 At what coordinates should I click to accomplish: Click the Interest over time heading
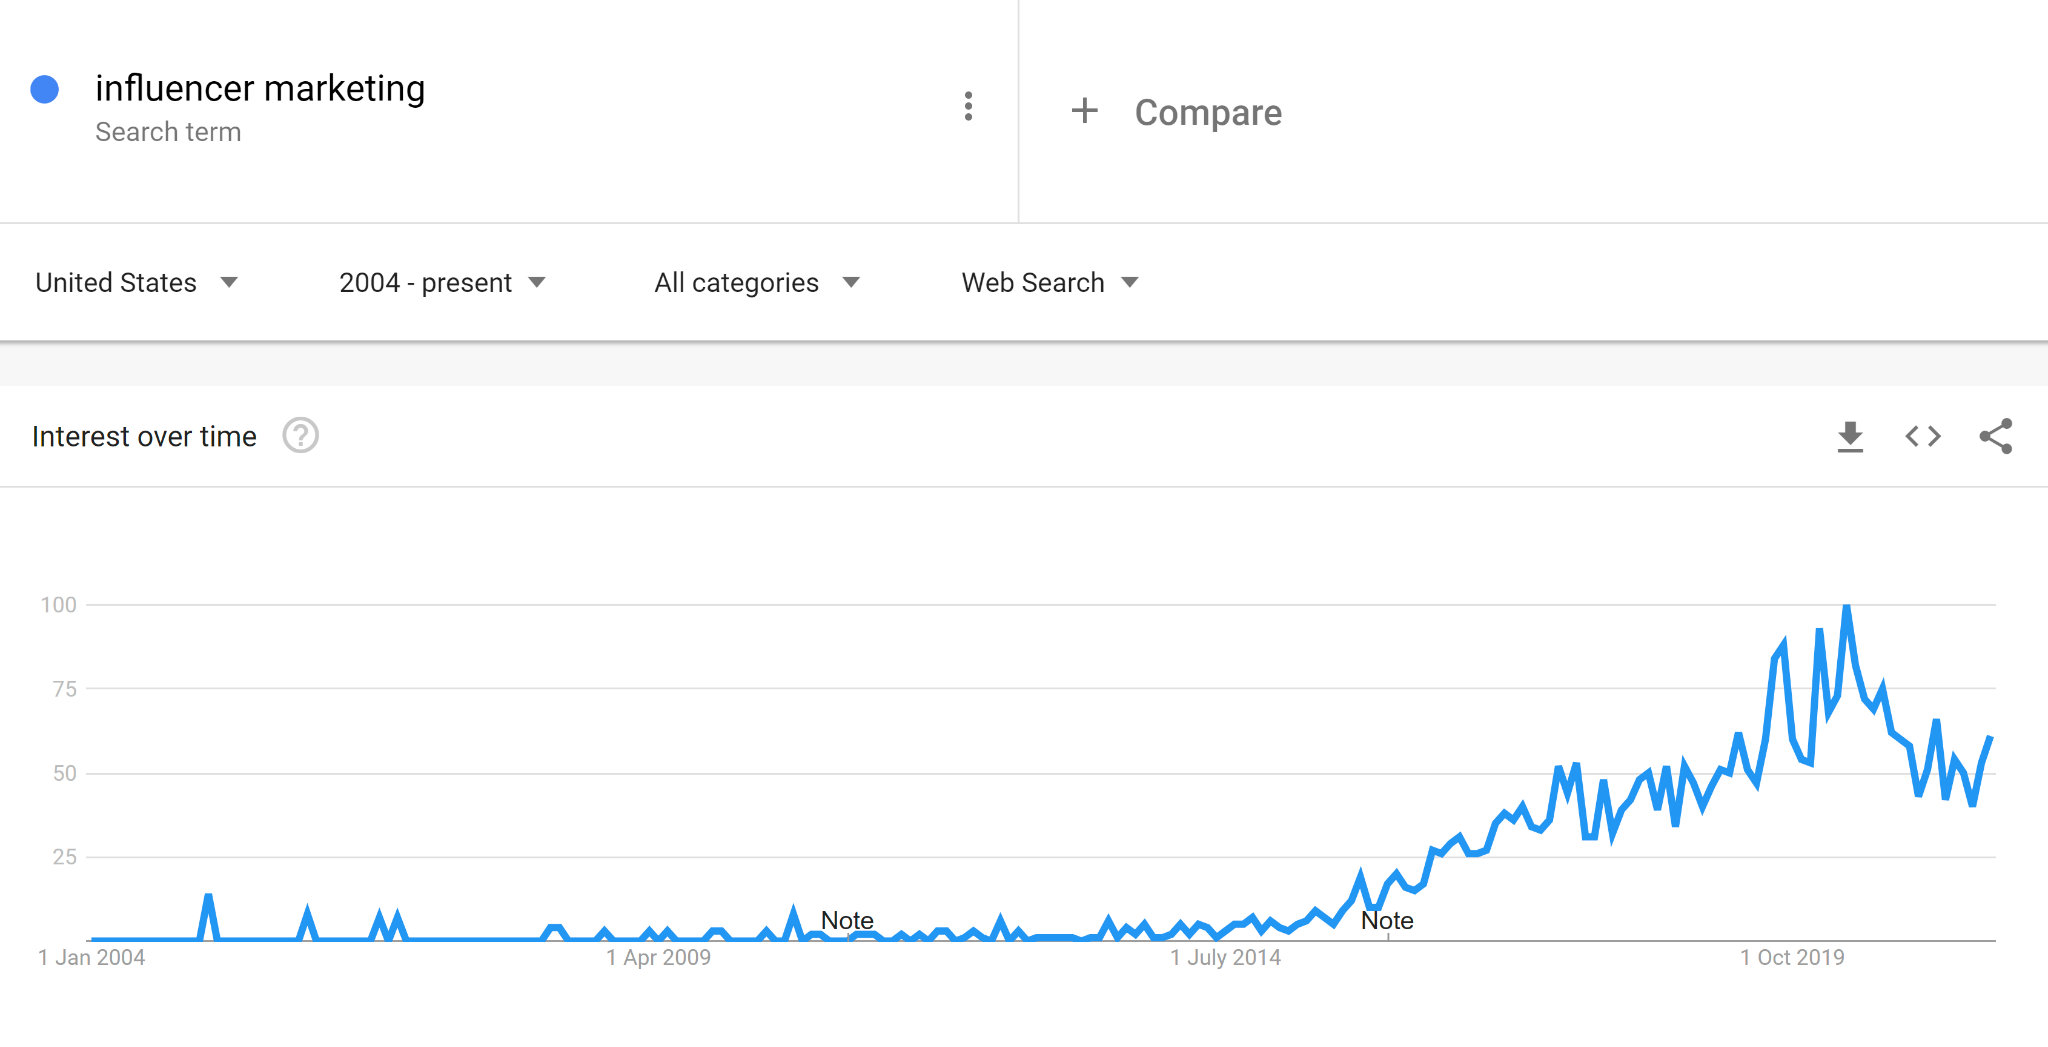(x=144, y=436)
